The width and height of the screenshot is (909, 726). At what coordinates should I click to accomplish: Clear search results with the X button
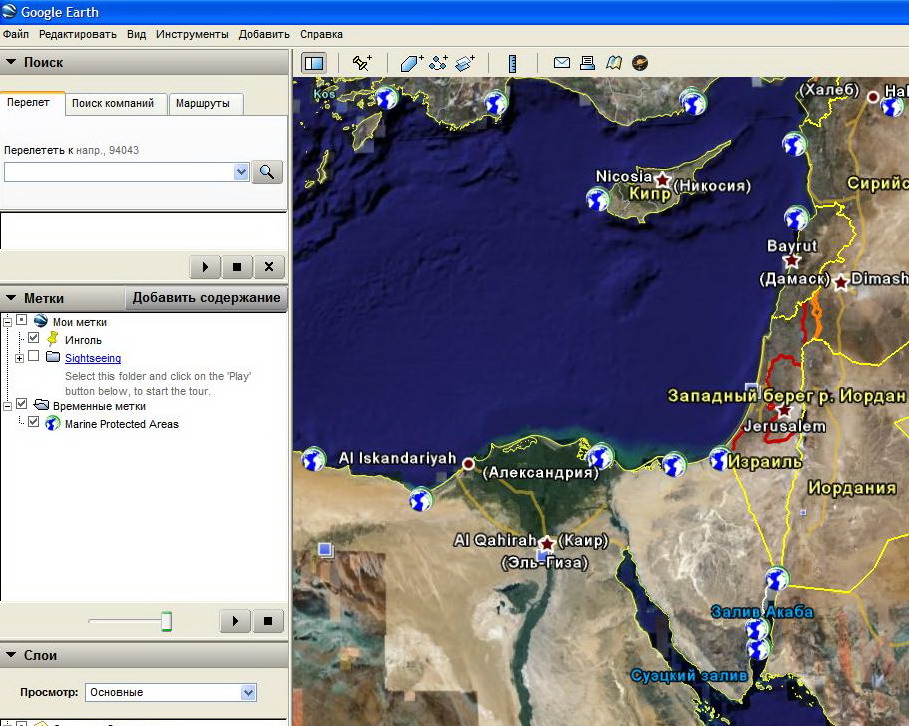coord(268,267)
